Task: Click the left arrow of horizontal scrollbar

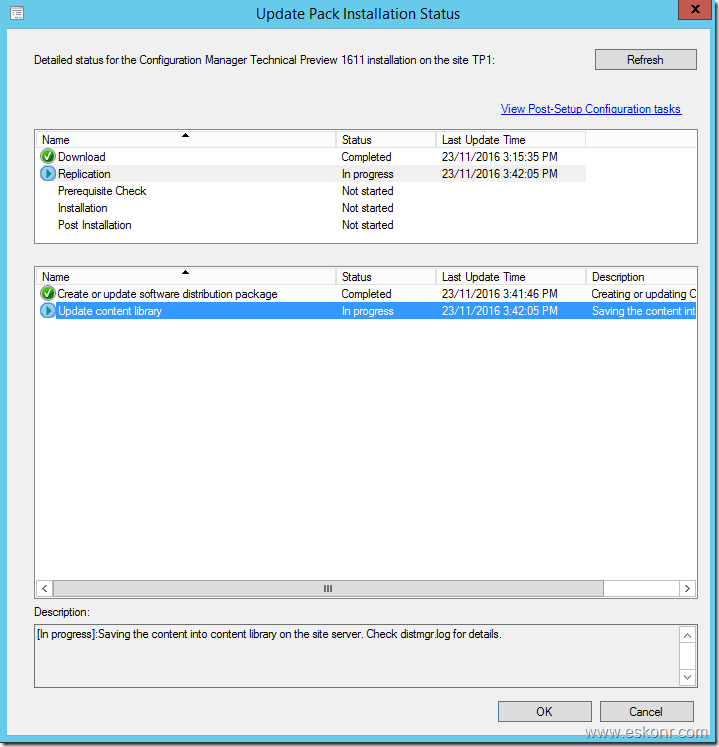Action: tap(45, 588)
